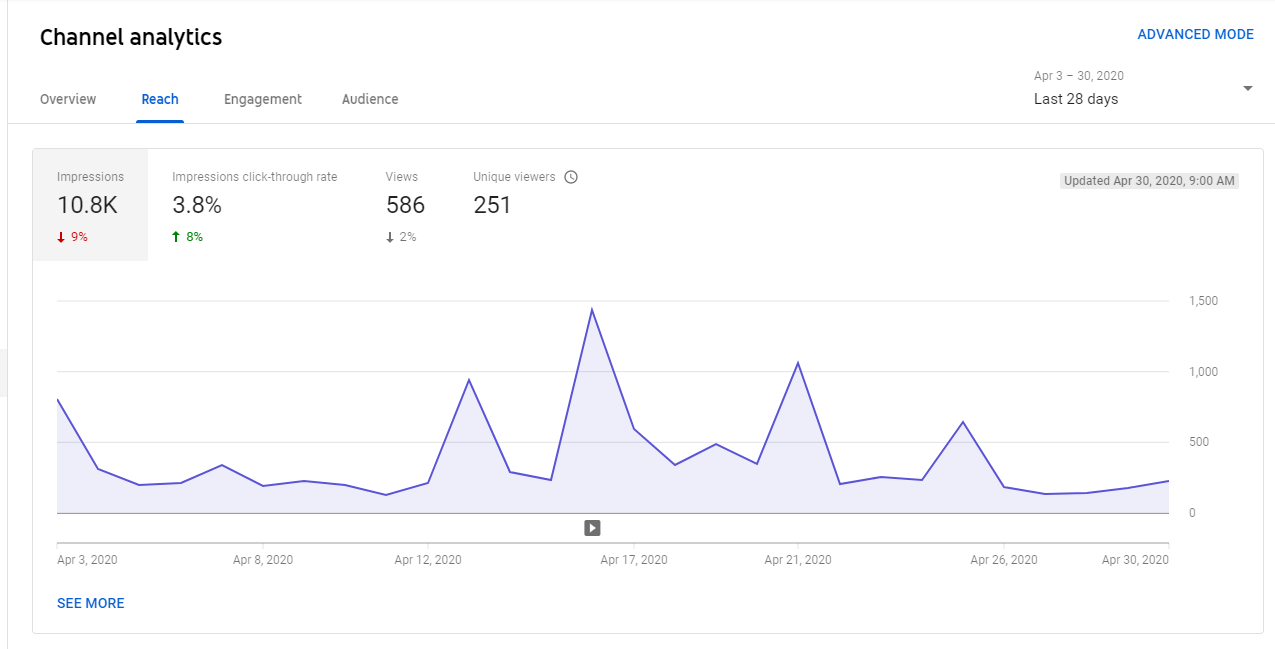Screen dimensions: 1275x649
Task: Click the green up arrow under click-through rate
Action: [176, 237]
